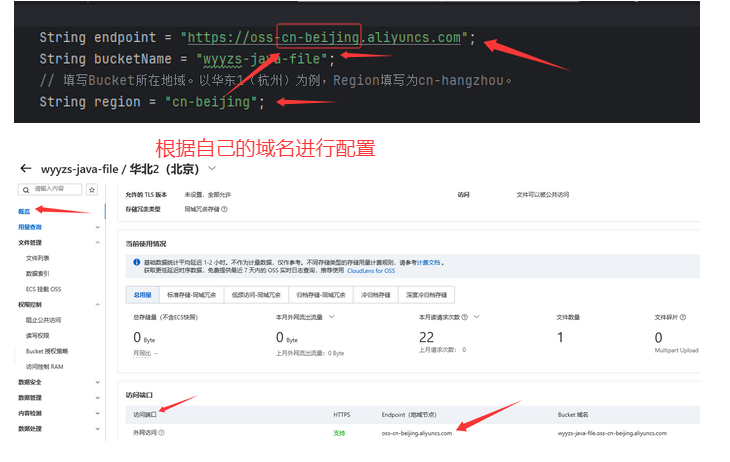
Task: Click the "cn-beijing" region string in code
Action: tap(211, 102)
